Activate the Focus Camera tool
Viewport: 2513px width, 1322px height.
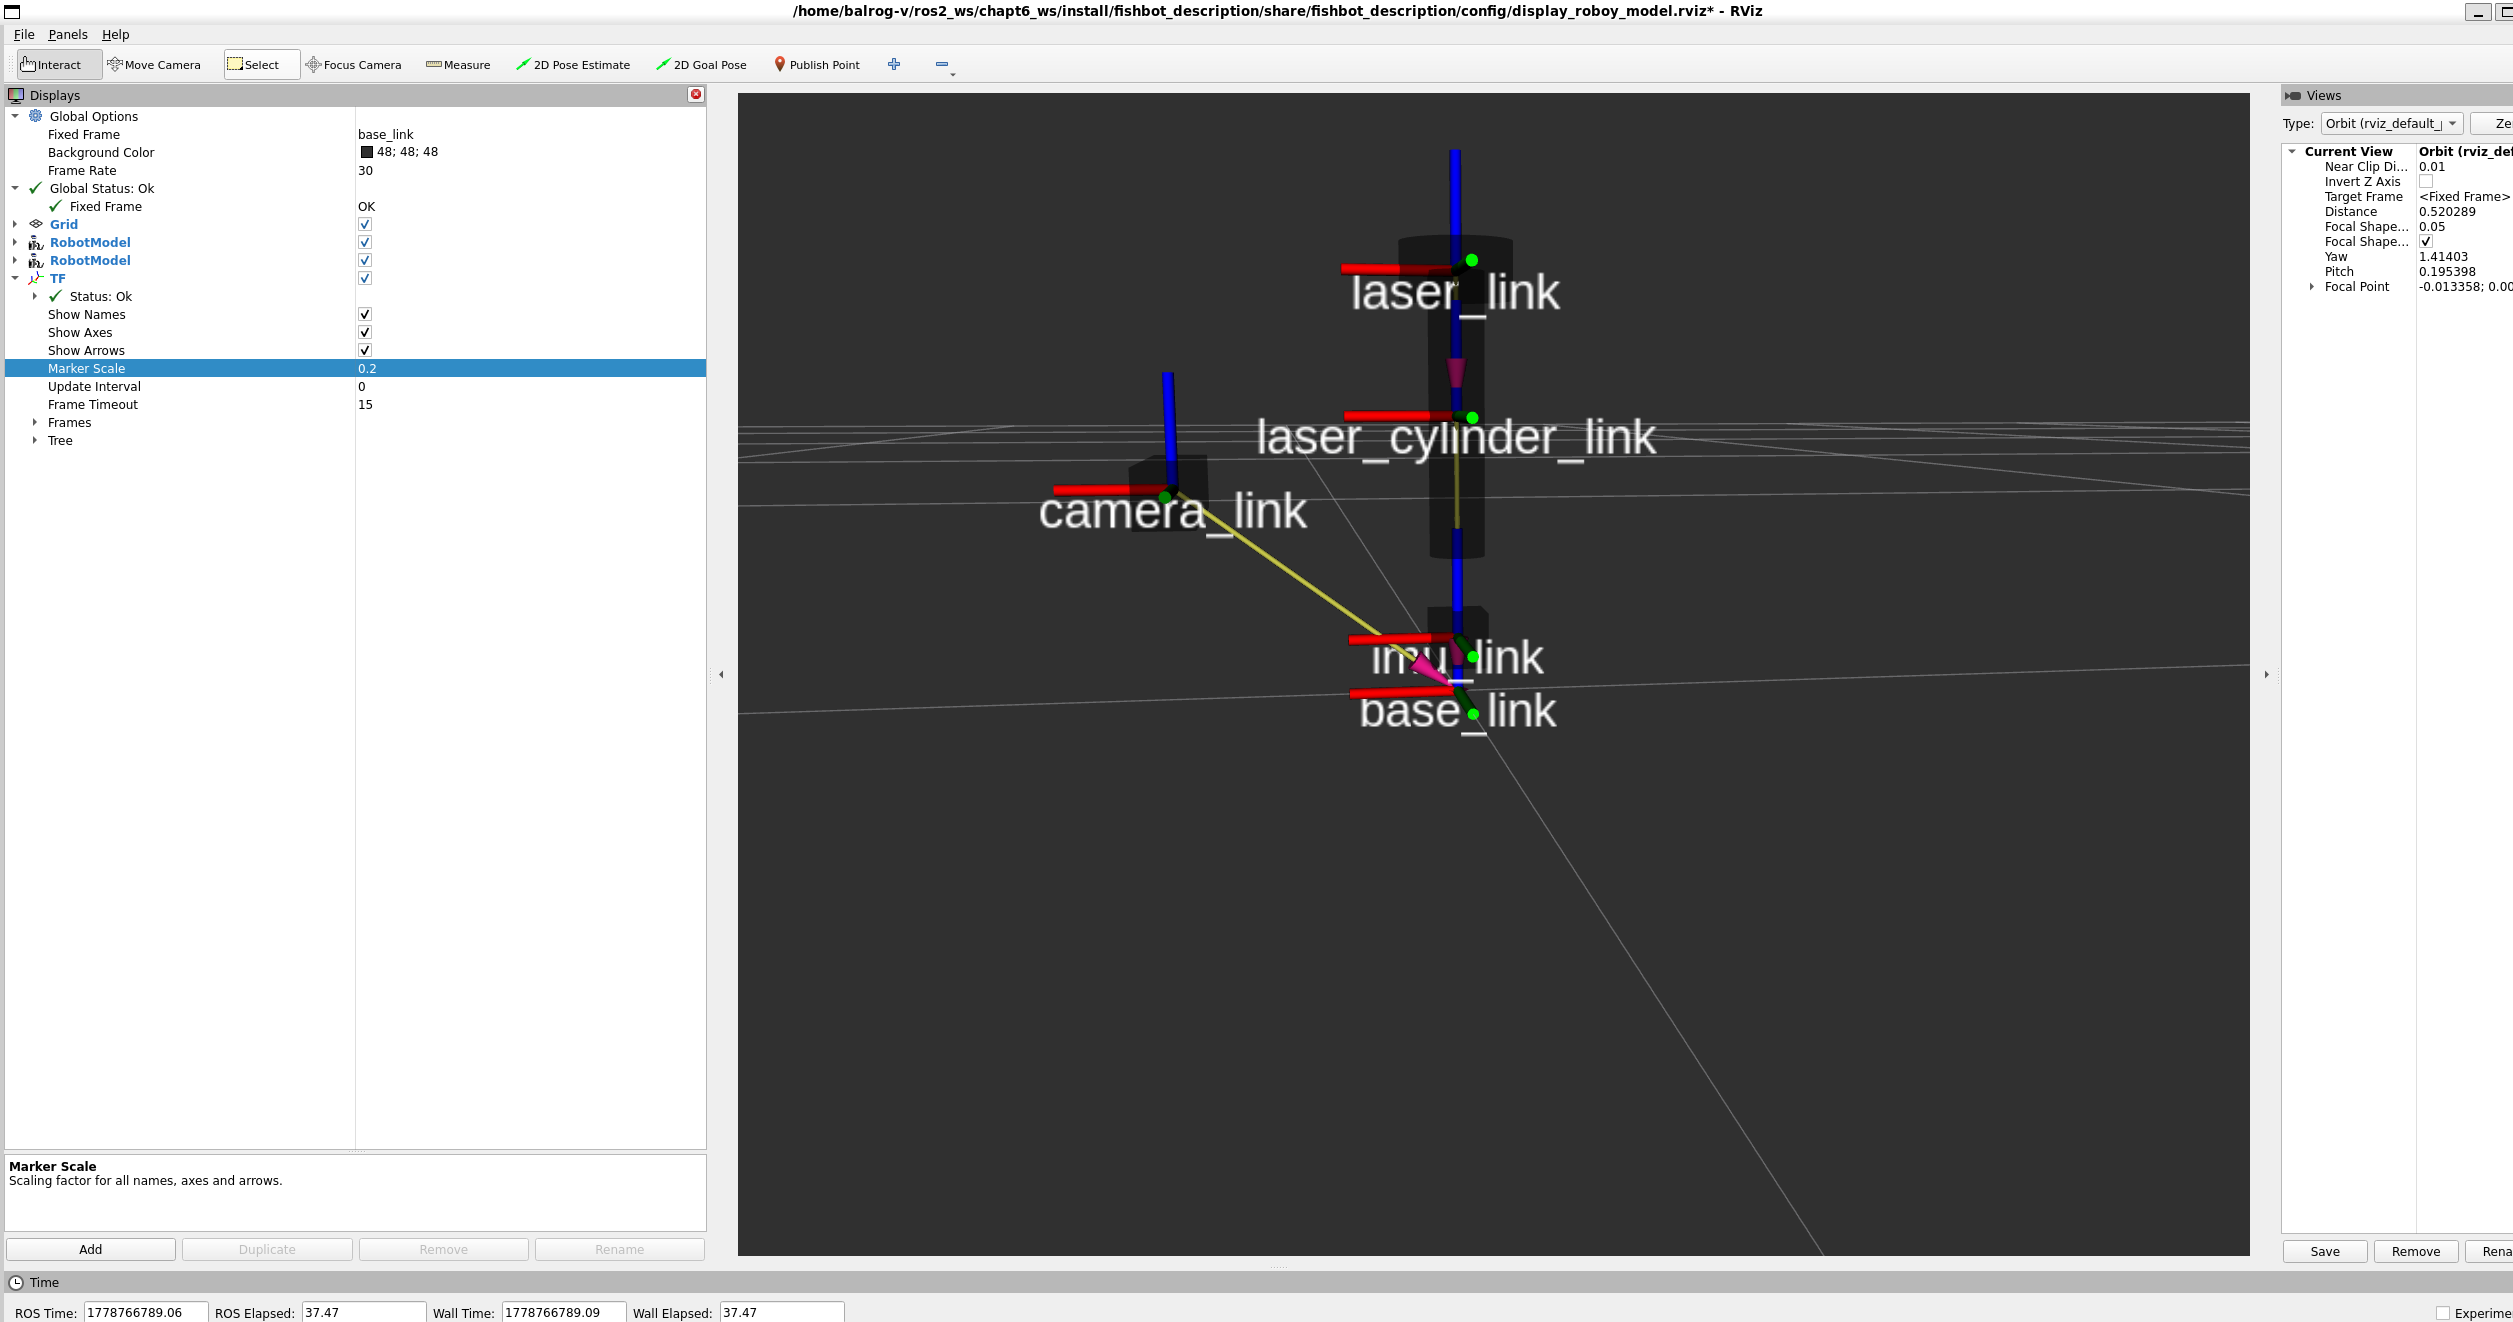click(354, 65)
